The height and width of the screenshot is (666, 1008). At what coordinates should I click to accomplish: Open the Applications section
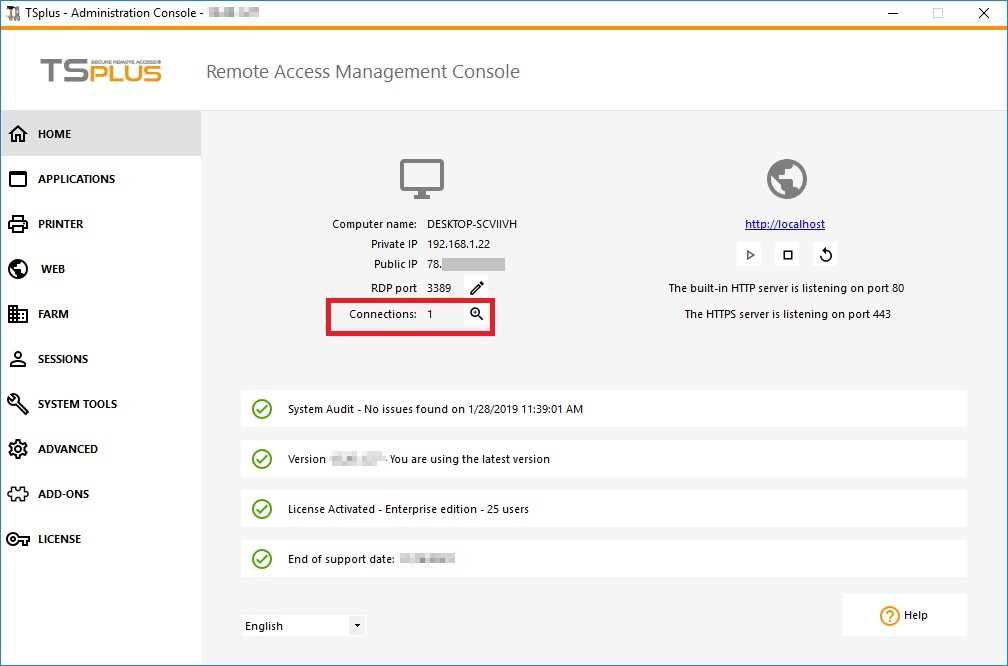[76, 179]
